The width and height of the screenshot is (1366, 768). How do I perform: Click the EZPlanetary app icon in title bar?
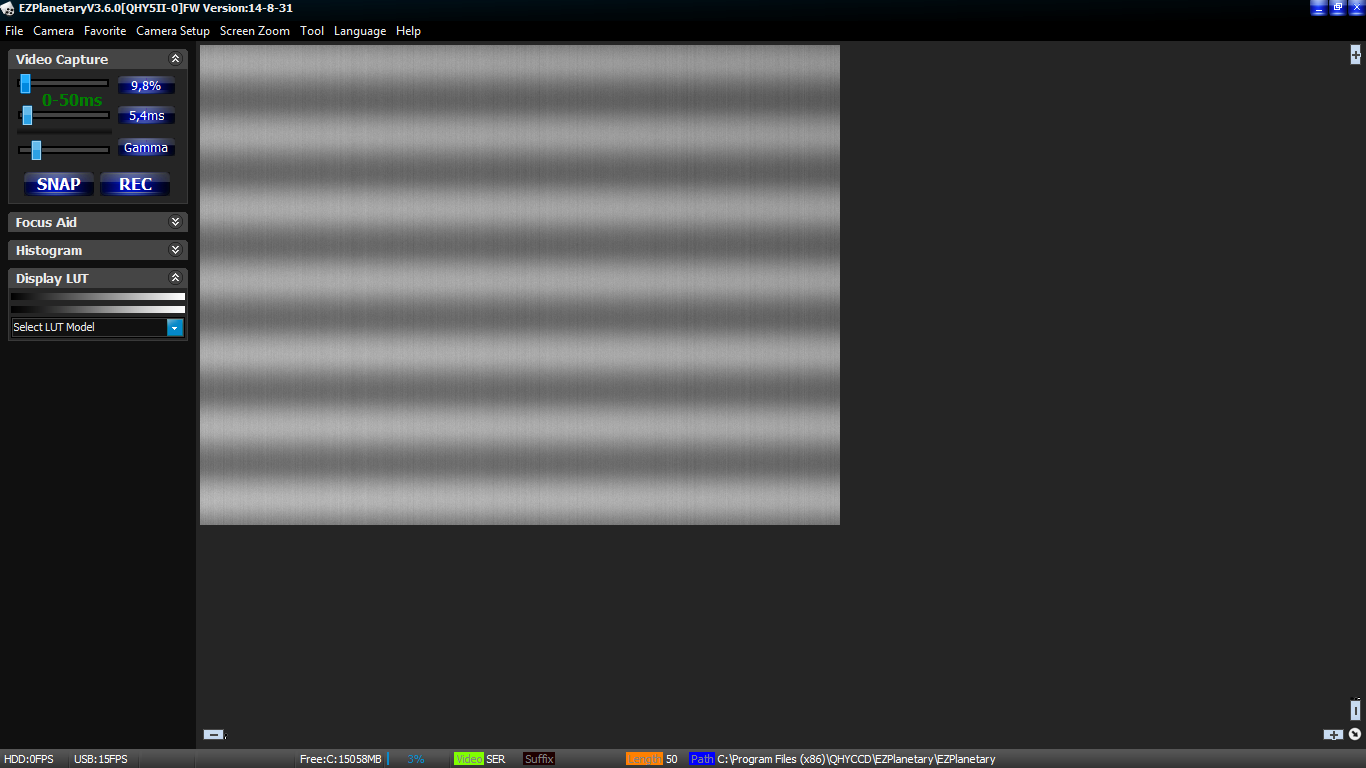(x=8, y=8)
